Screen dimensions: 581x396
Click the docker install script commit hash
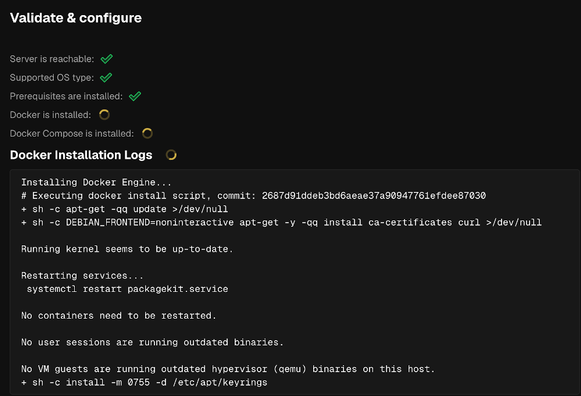[374, 196]
